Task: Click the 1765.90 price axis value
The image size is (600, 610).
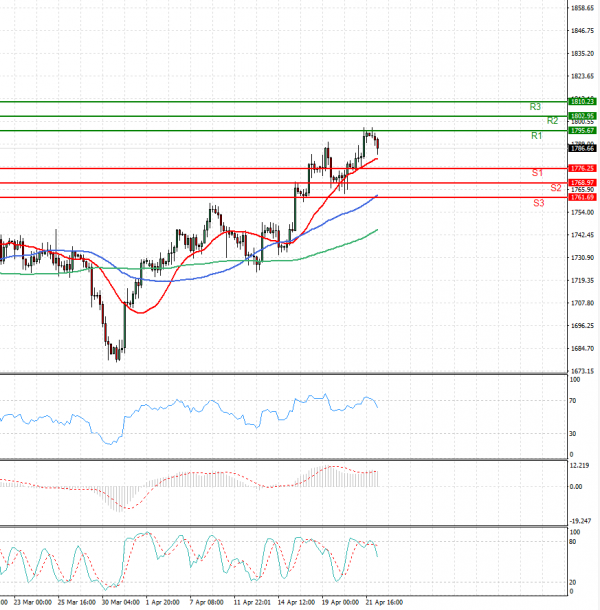Action: [582, 189]
